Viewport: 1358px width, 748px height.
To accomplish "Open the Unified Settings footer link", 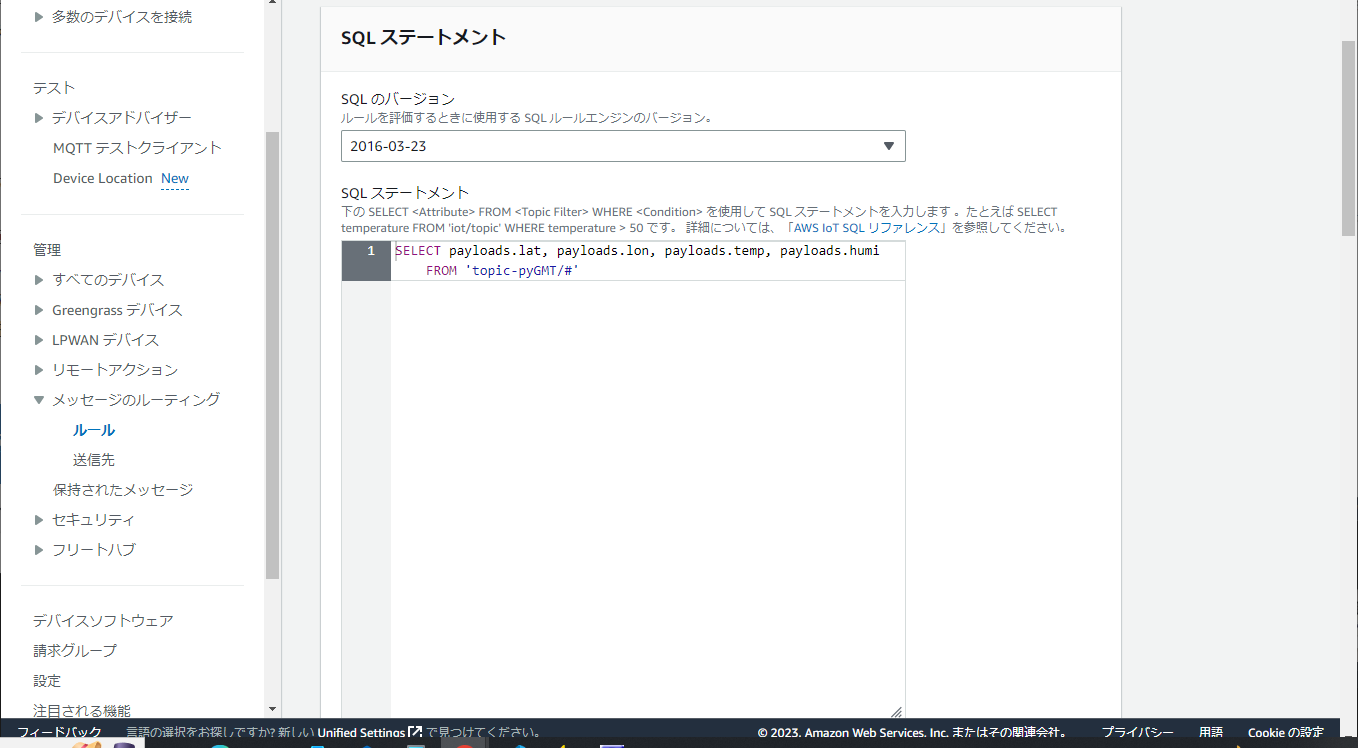I will click(x=370, y=732).
